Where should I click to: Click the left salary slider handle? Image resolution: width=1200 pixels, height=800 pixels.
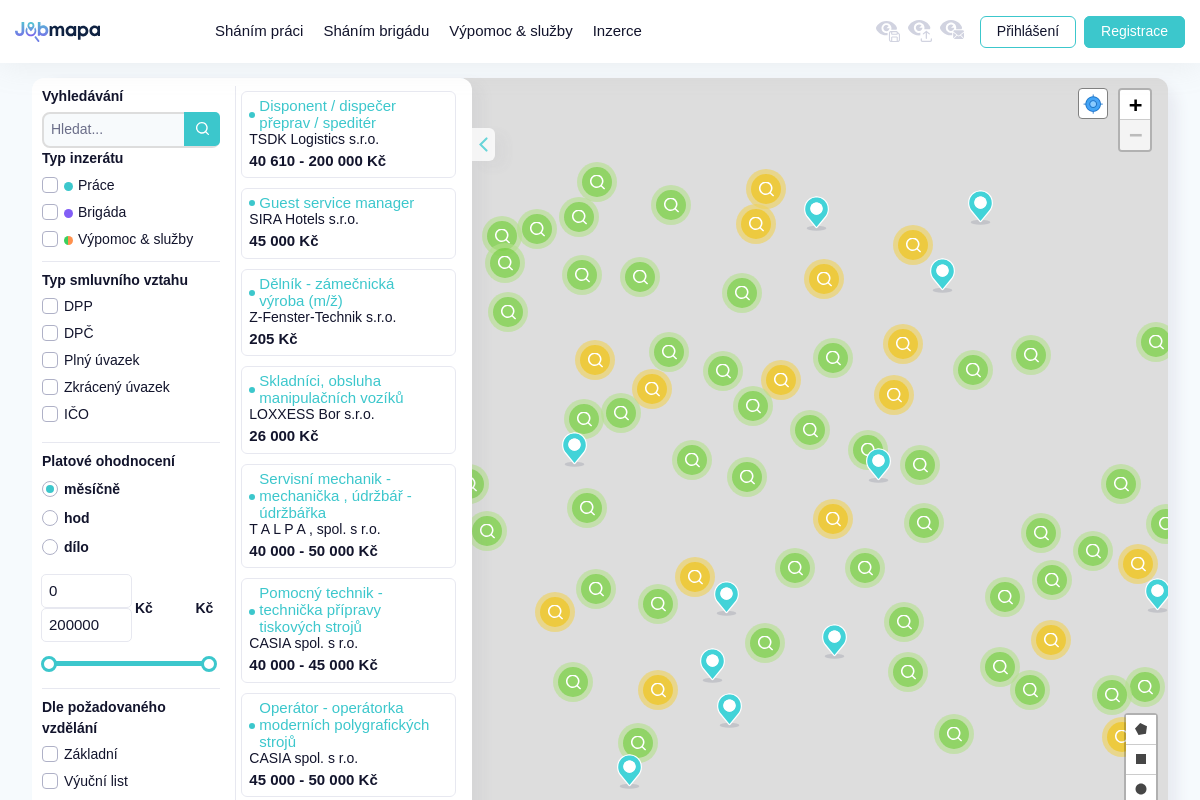click(x=49, y=664)
